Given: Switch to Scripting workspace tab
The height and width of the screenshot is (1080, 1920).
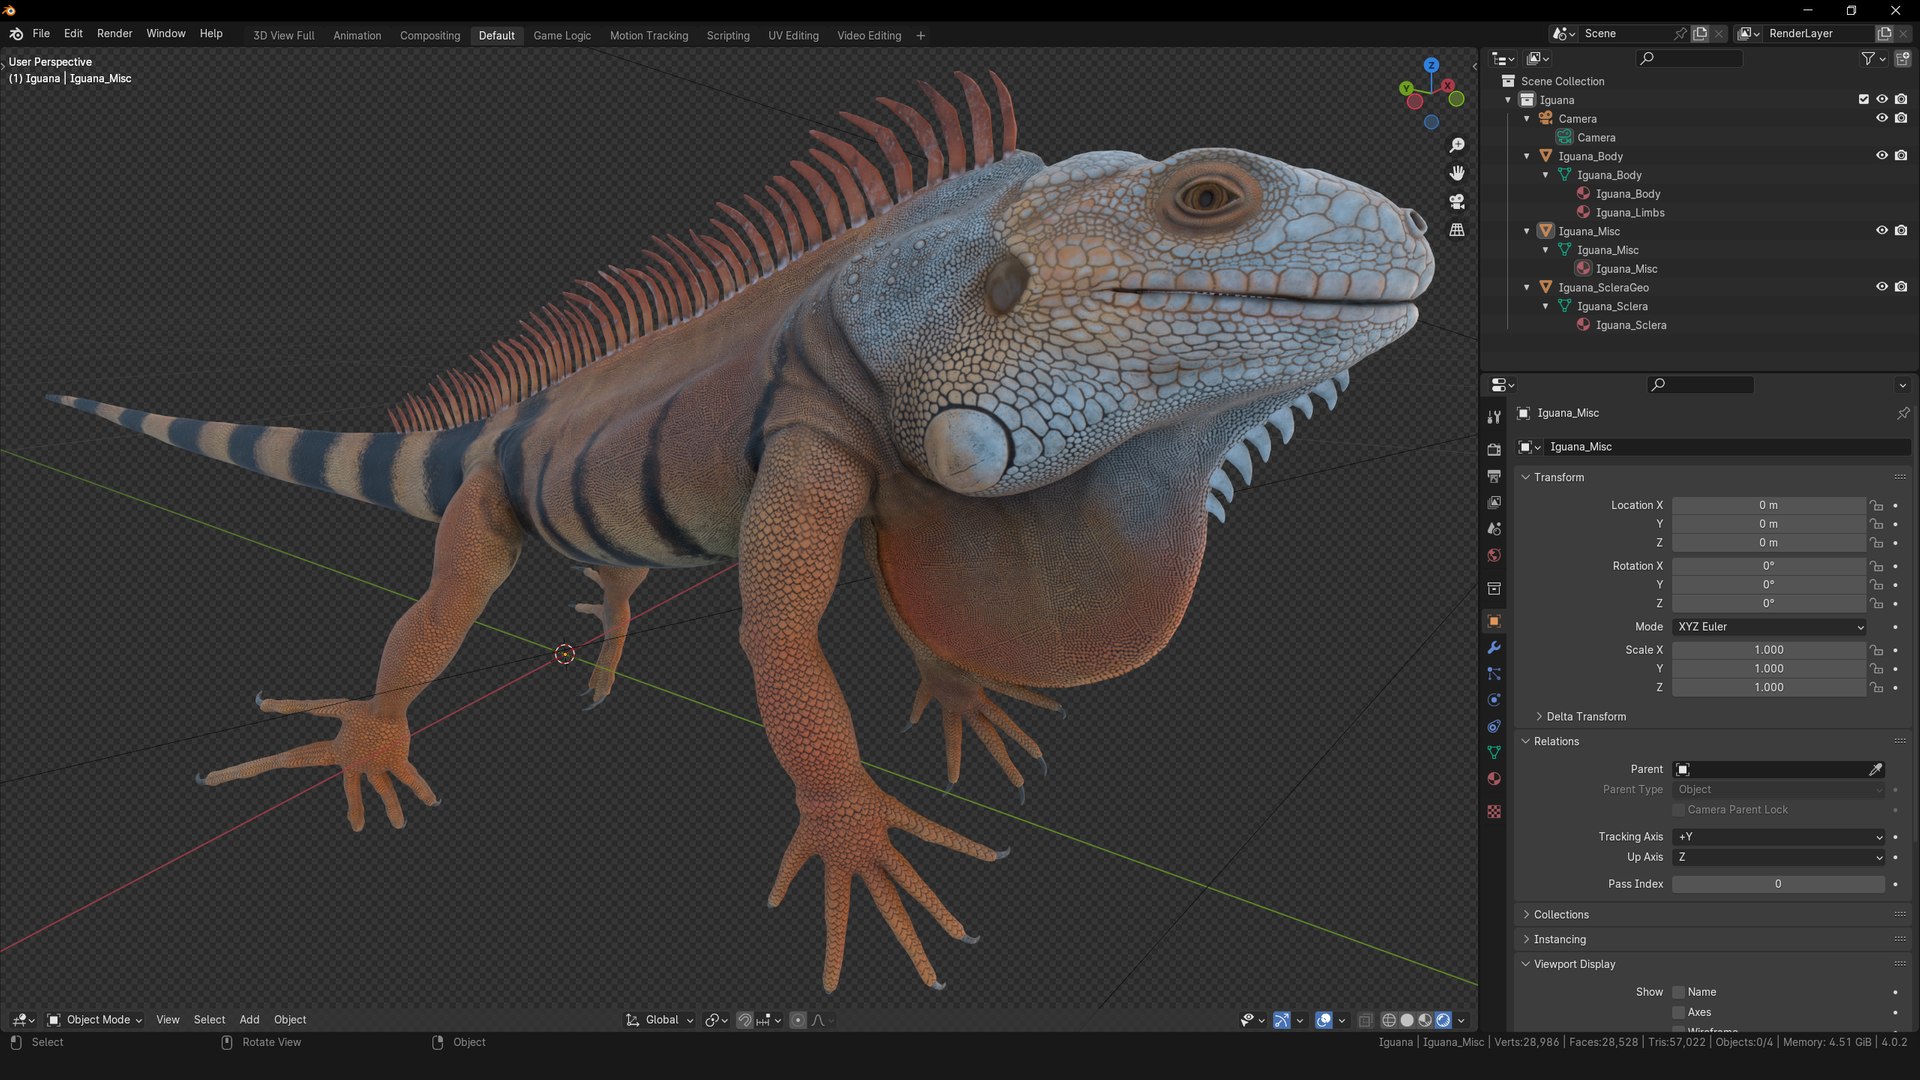Looking at the screenshot, I should click(728, 35).
